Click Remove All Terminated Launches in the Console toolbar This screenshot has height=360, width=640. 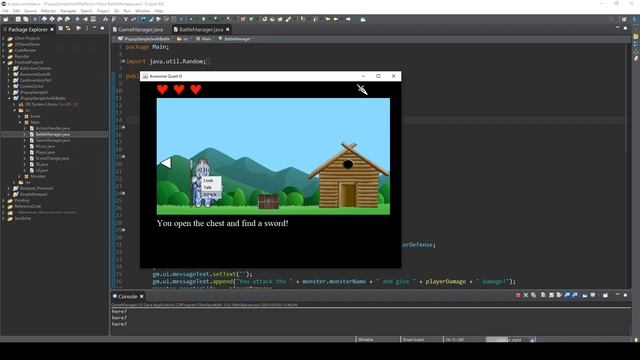[533, 295]
